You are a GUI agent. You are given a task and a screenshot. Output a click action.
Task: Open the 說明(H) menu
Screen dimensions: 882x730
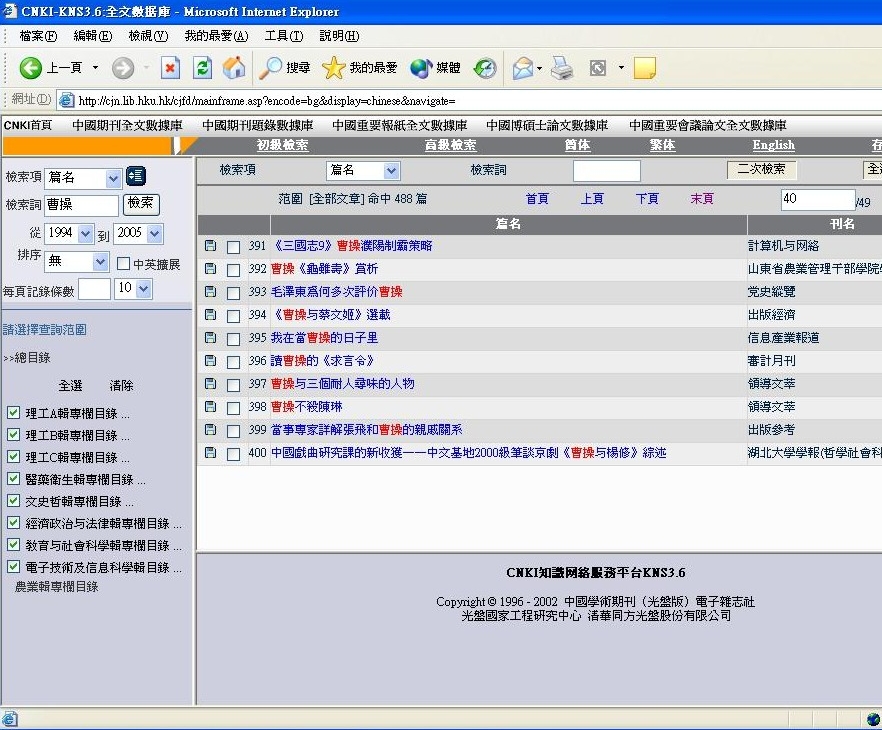tap(339, 36)
